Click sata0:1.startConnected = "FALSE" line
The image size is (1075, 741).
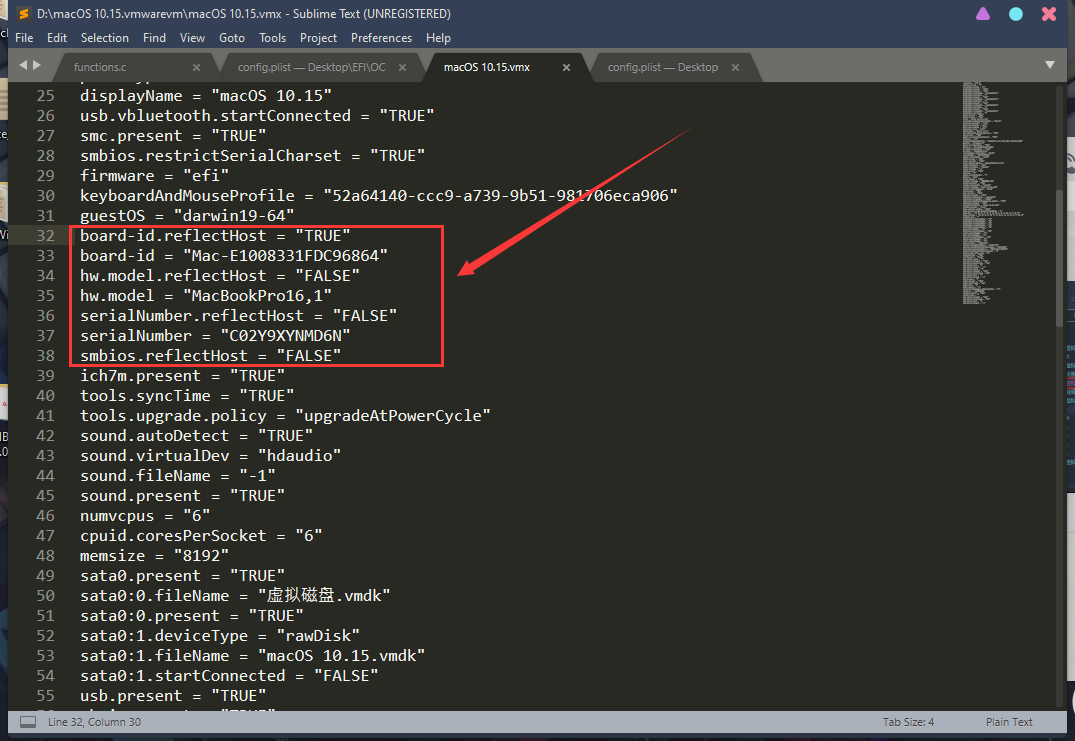(229, 676)
